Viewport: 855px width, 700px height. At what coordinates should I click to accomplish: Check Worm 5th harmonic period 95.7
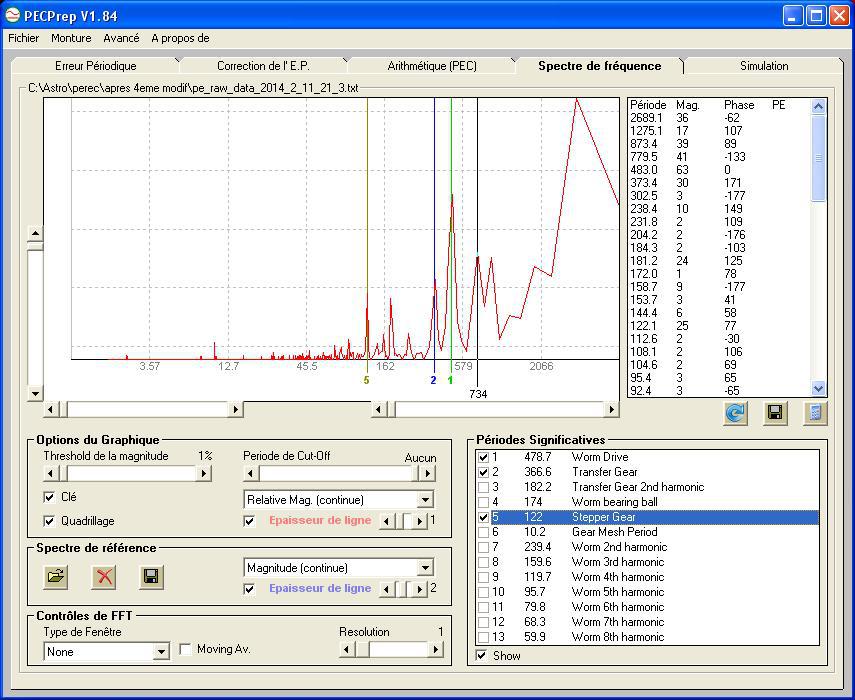coord(483,592)
